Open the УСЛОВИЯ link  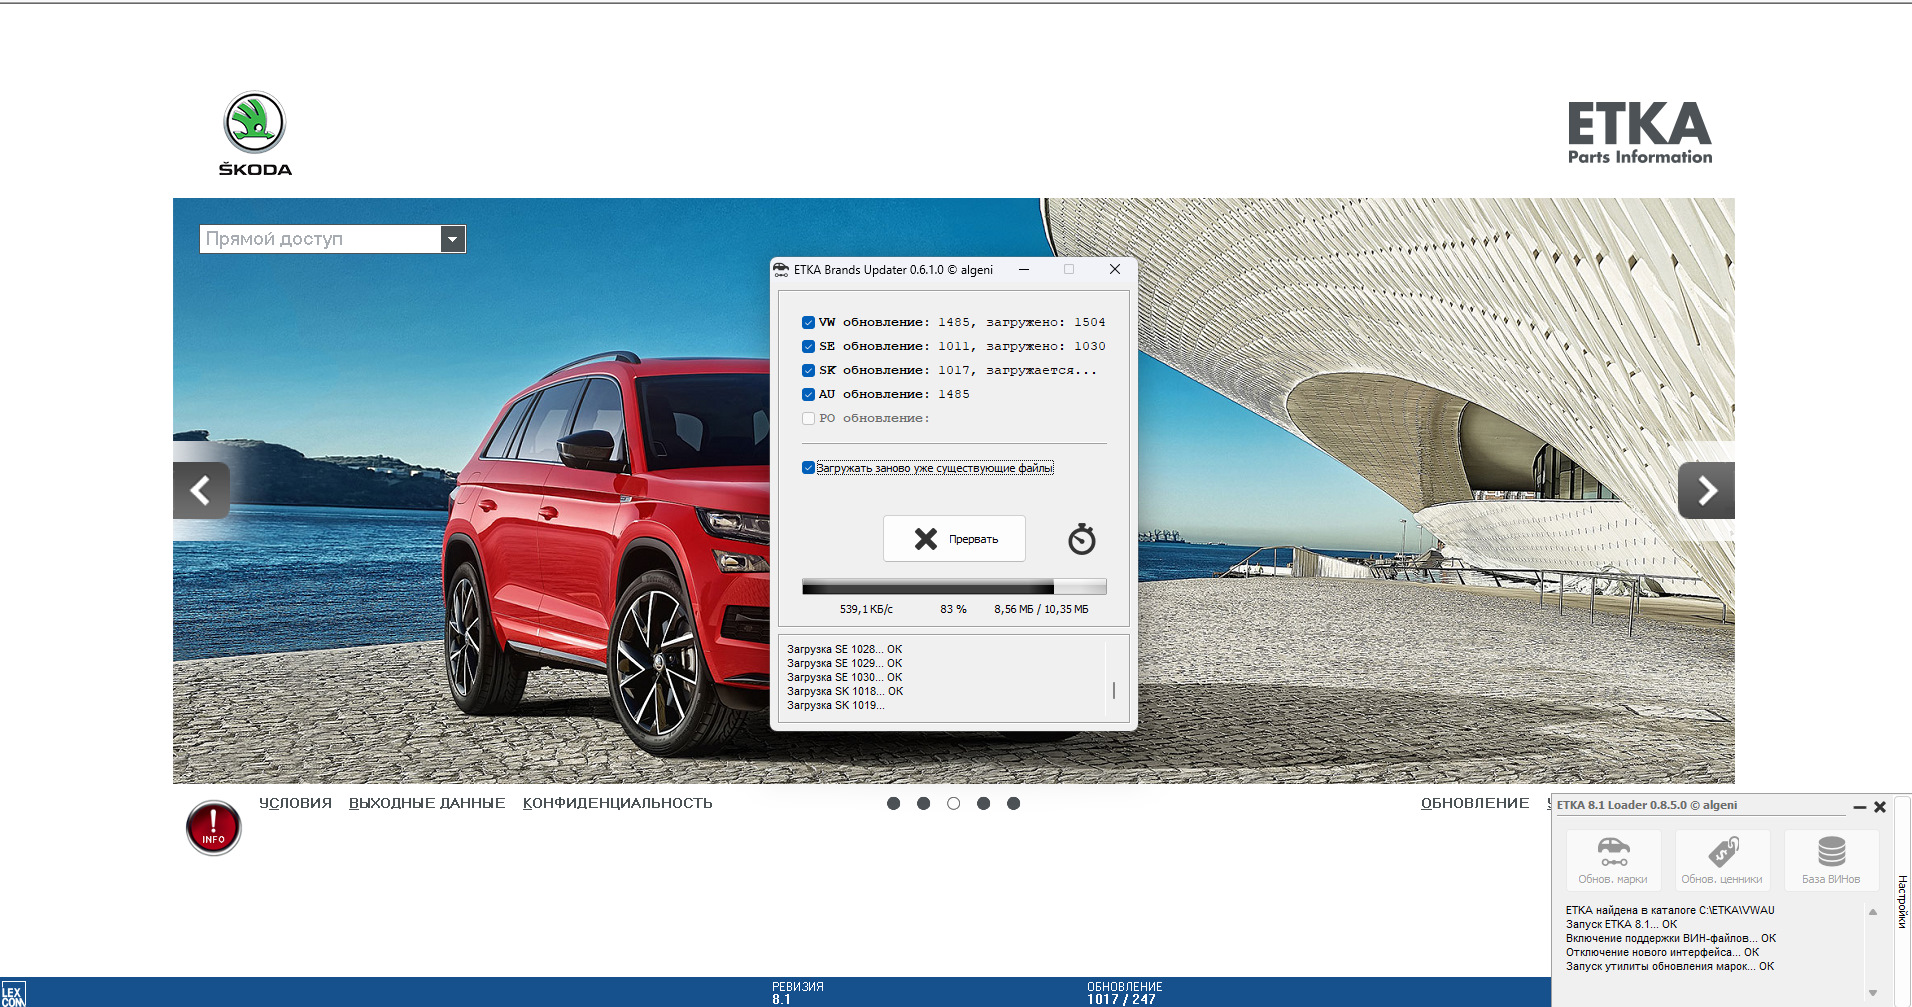pos(295,803)
